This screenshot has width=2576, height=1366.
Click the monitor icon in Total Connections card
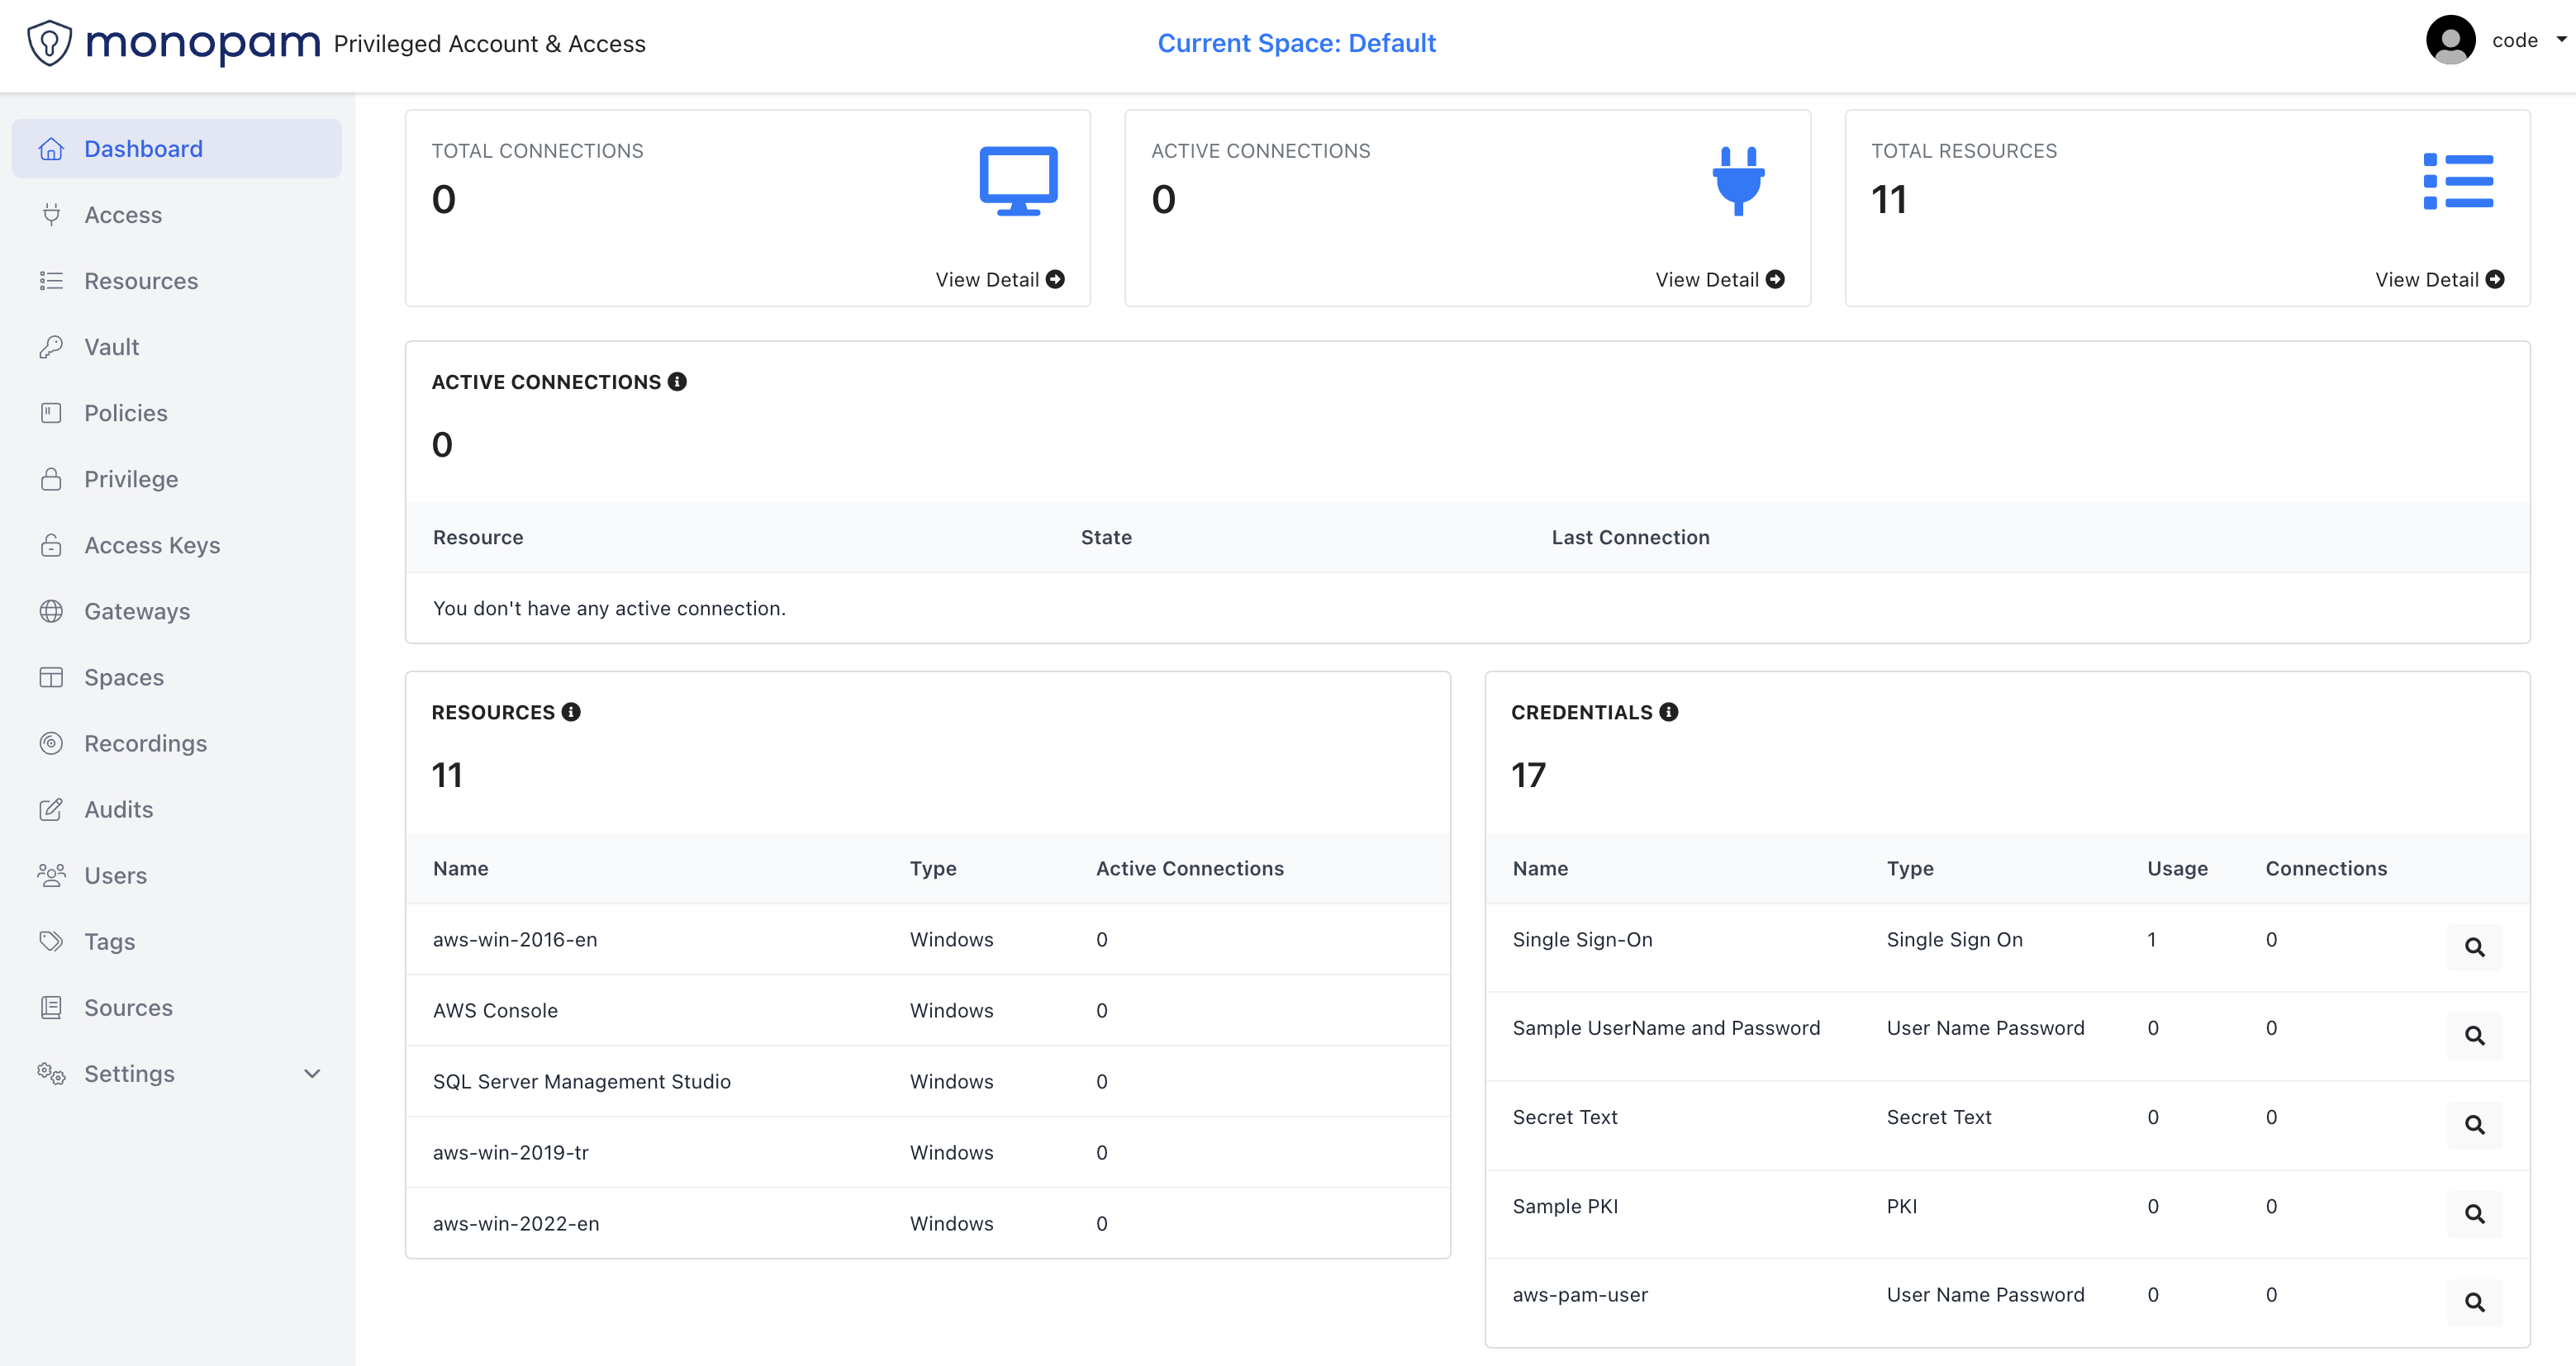[1018, 181]
